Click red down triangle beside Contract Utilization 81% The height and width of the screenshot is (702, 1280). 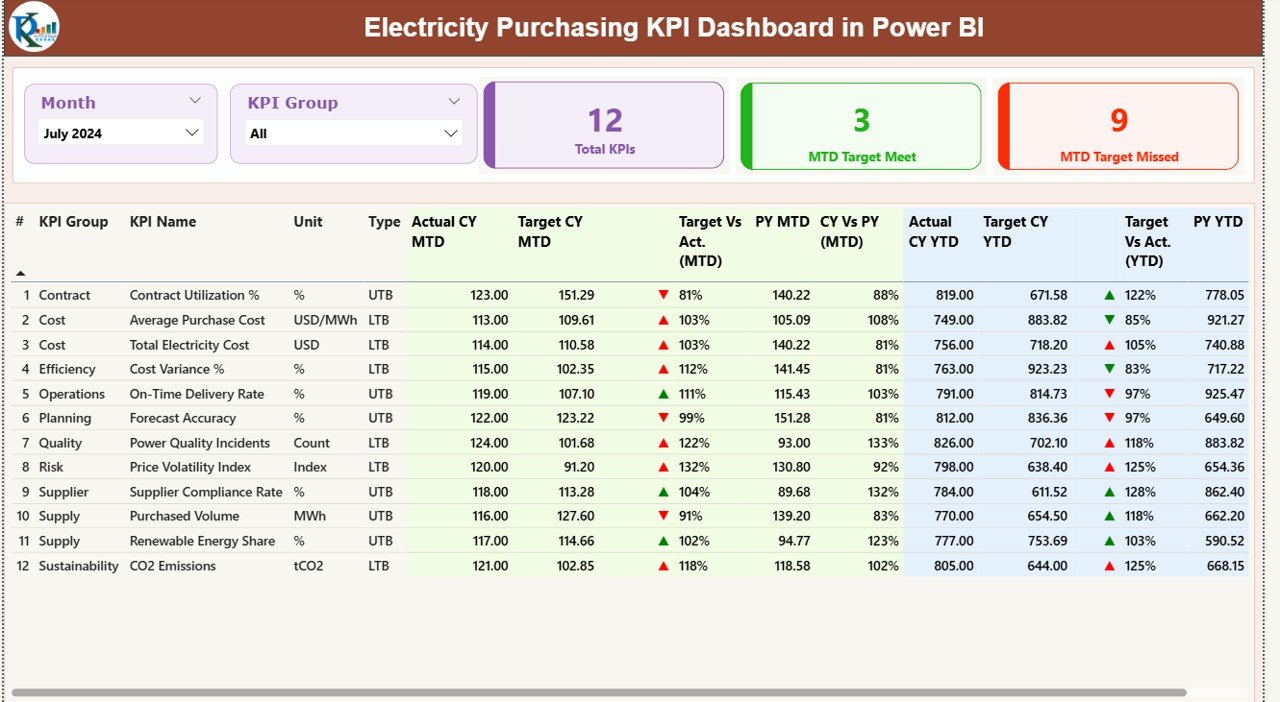[x=662, y=295]
